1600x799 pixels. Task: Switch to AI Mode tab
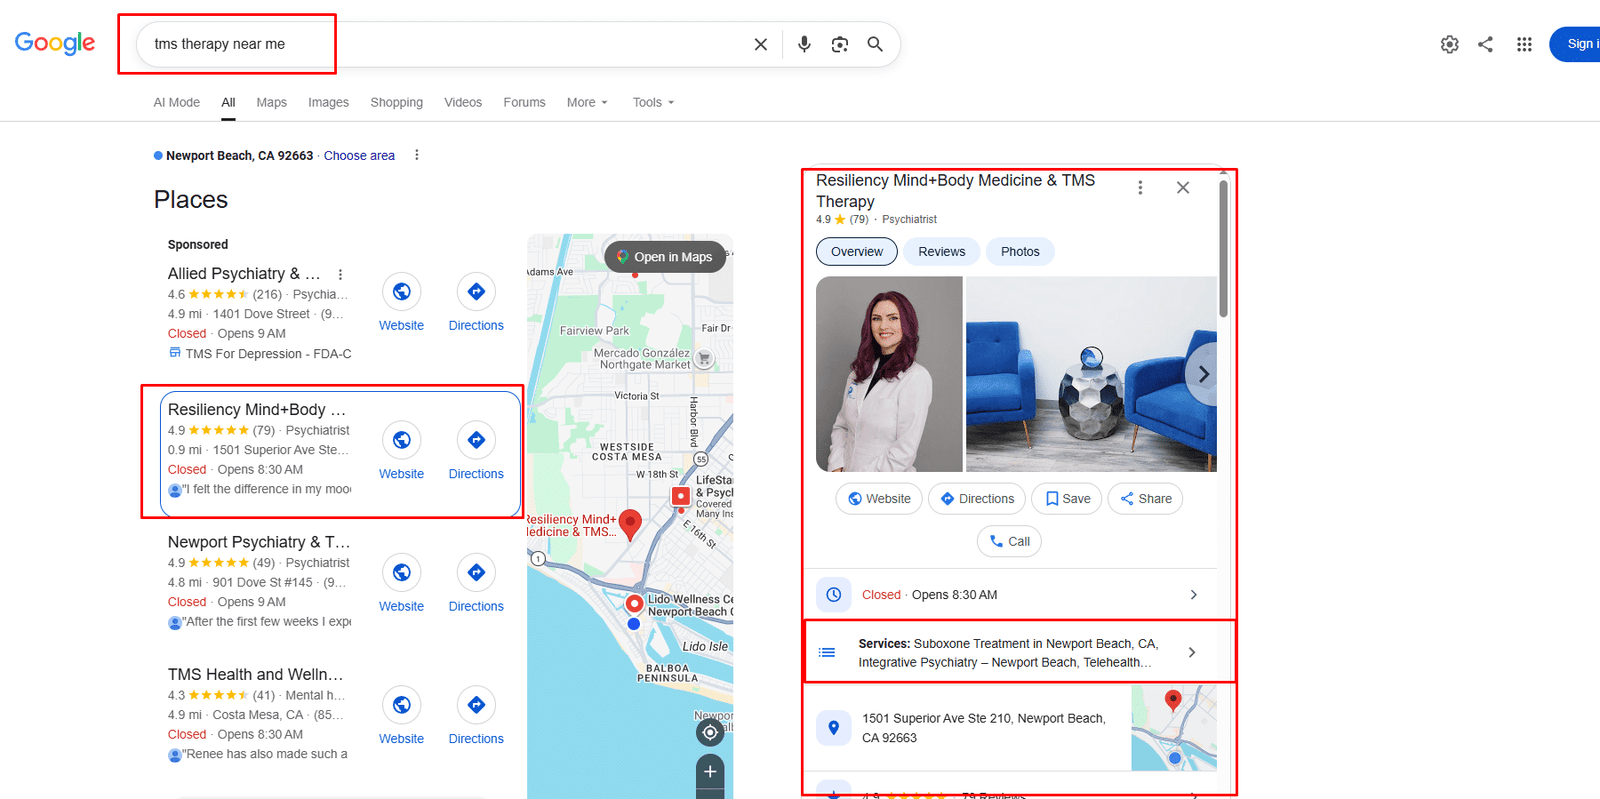pos(177,102)
